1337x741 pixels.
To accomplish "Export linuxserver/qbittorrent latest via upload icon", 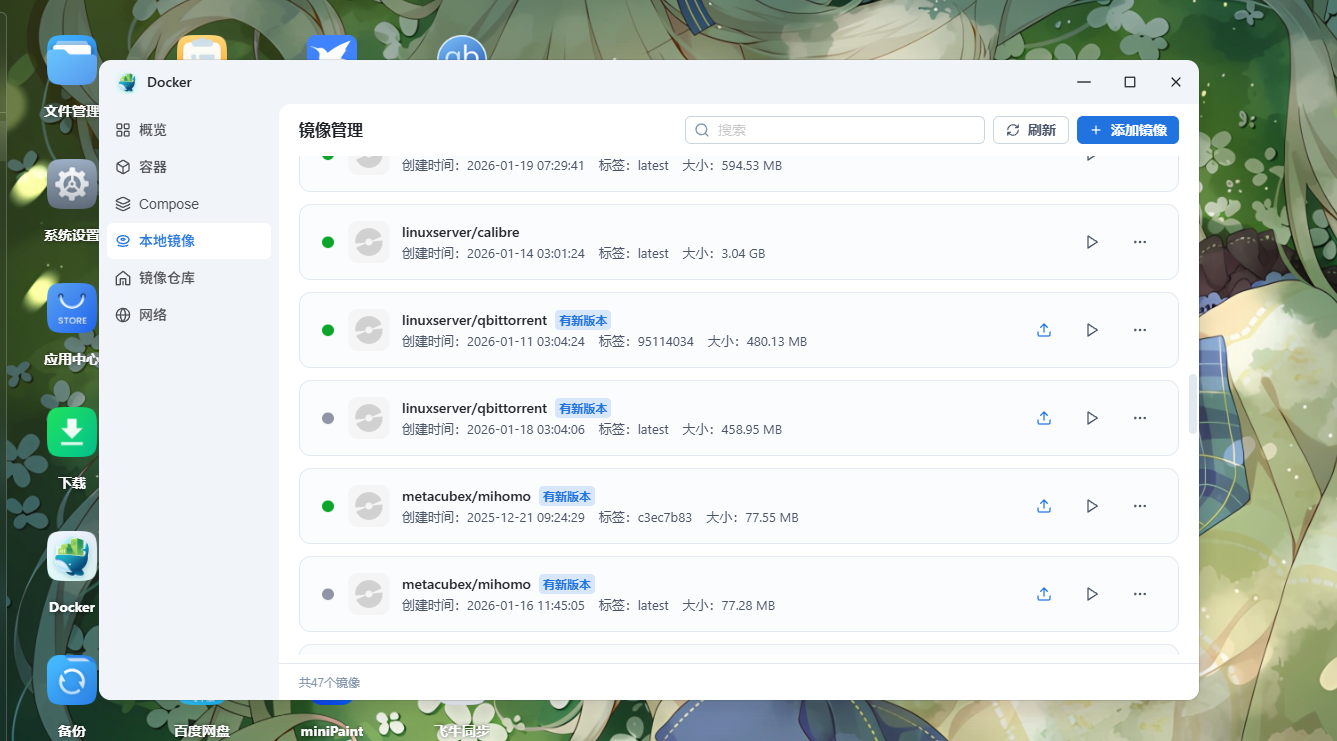I will point(1043,417).
